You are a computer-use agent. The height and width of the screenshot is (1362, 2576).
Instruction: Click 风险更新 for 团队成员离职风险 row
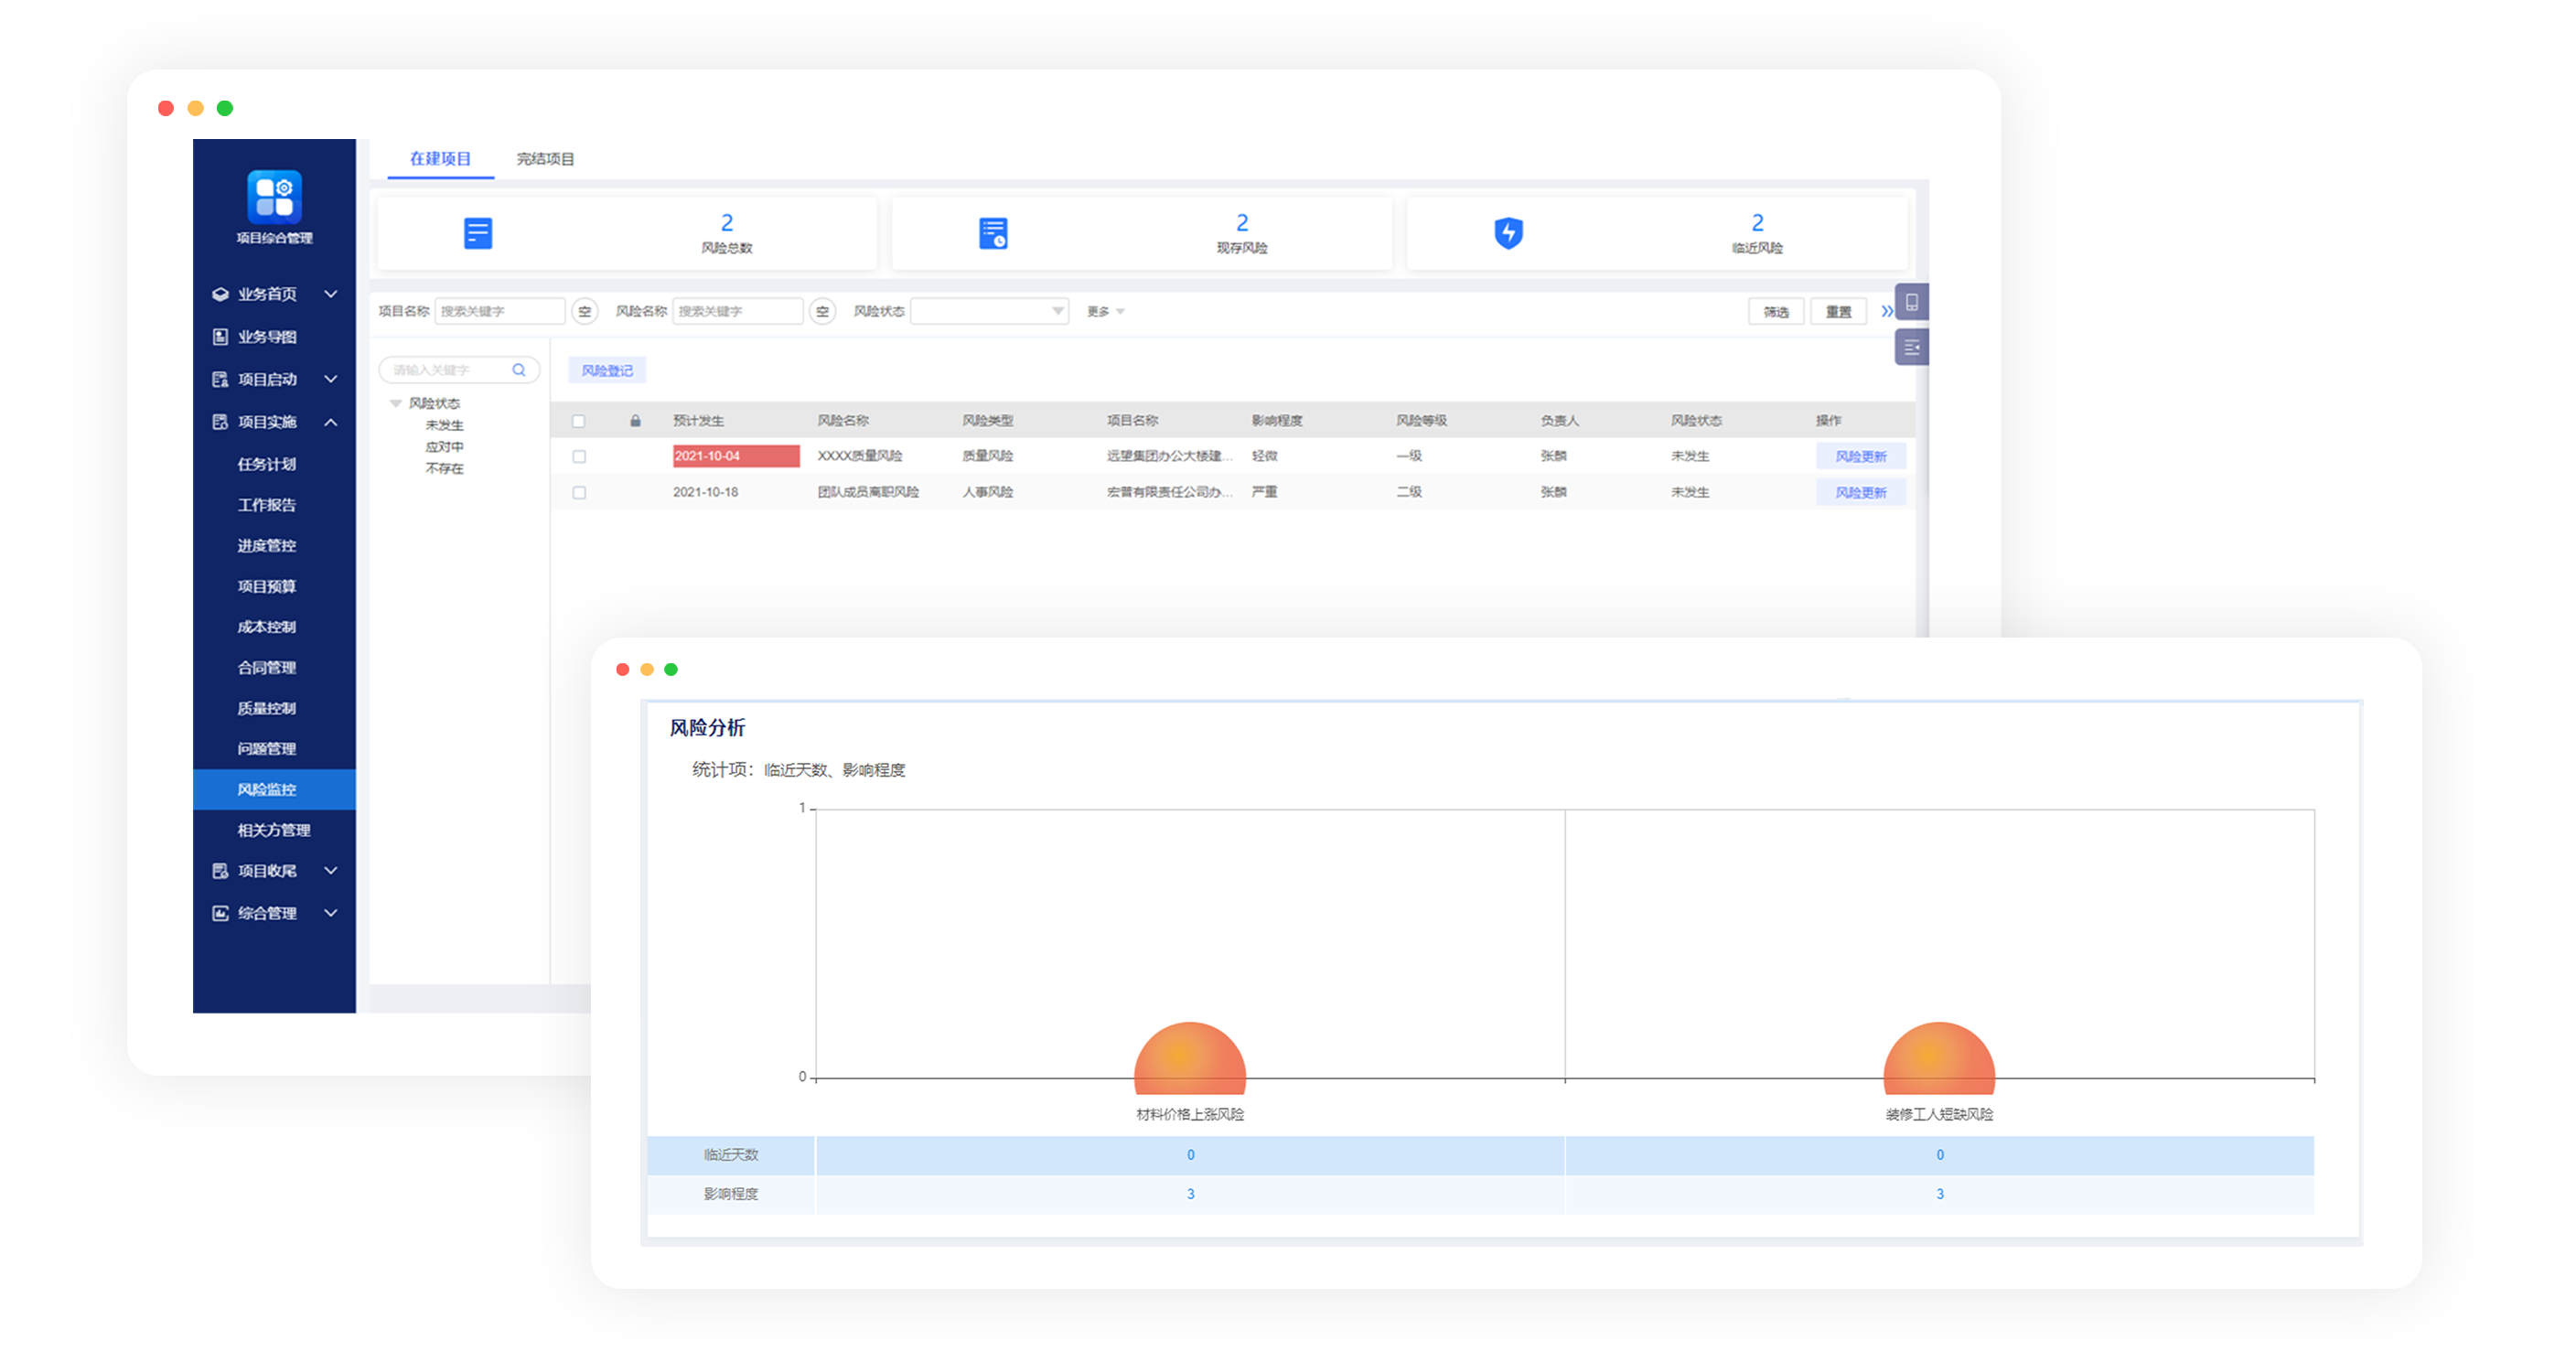pos(1860,493)
